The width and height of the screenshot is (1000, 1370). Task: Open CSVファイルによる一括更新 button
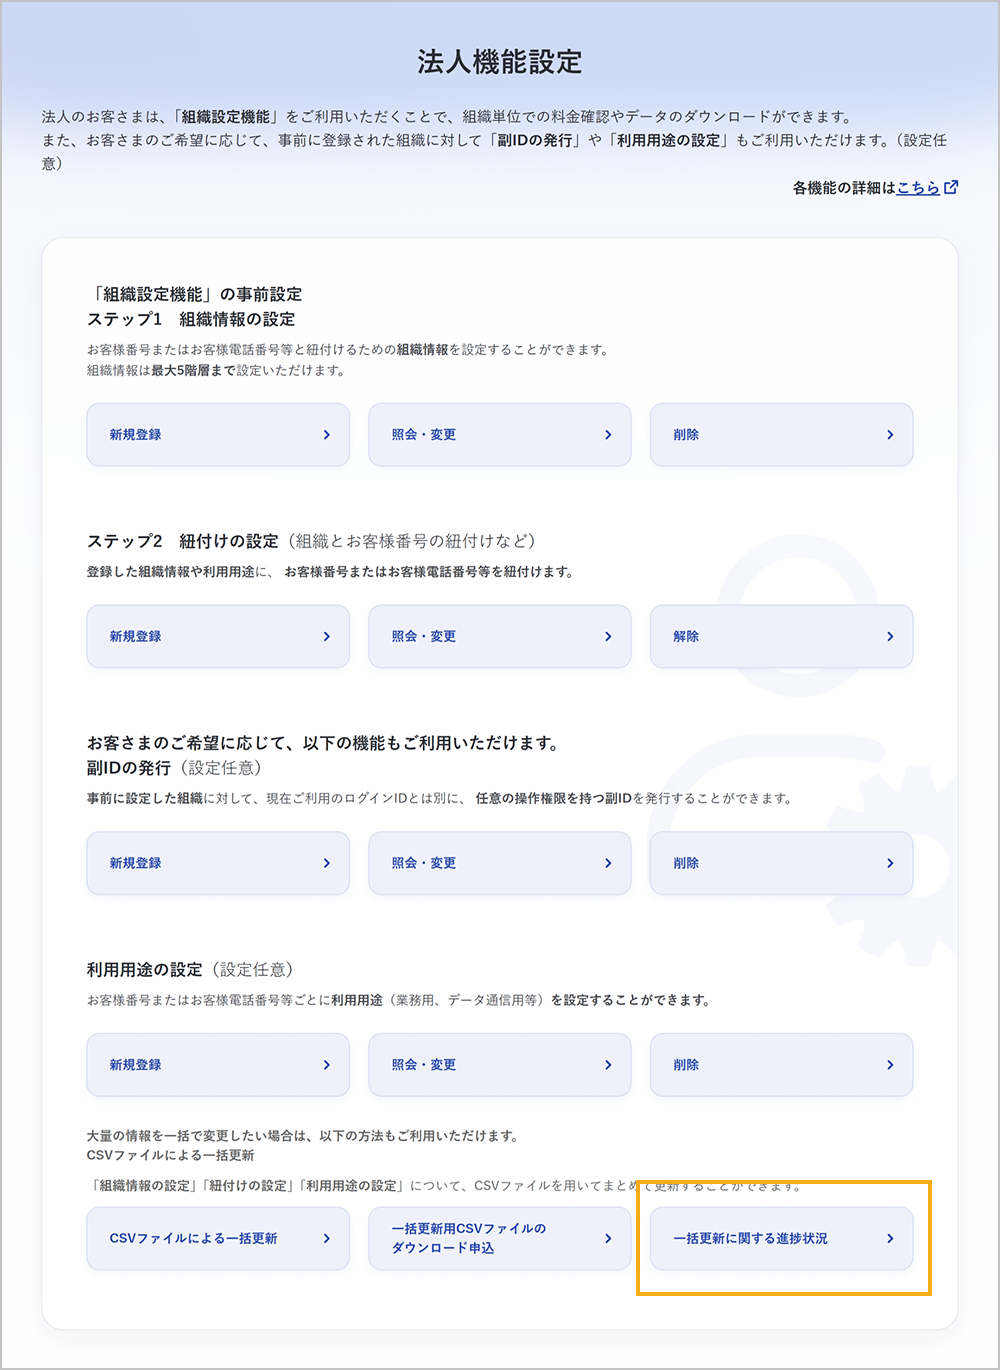tap(218, 1238)
